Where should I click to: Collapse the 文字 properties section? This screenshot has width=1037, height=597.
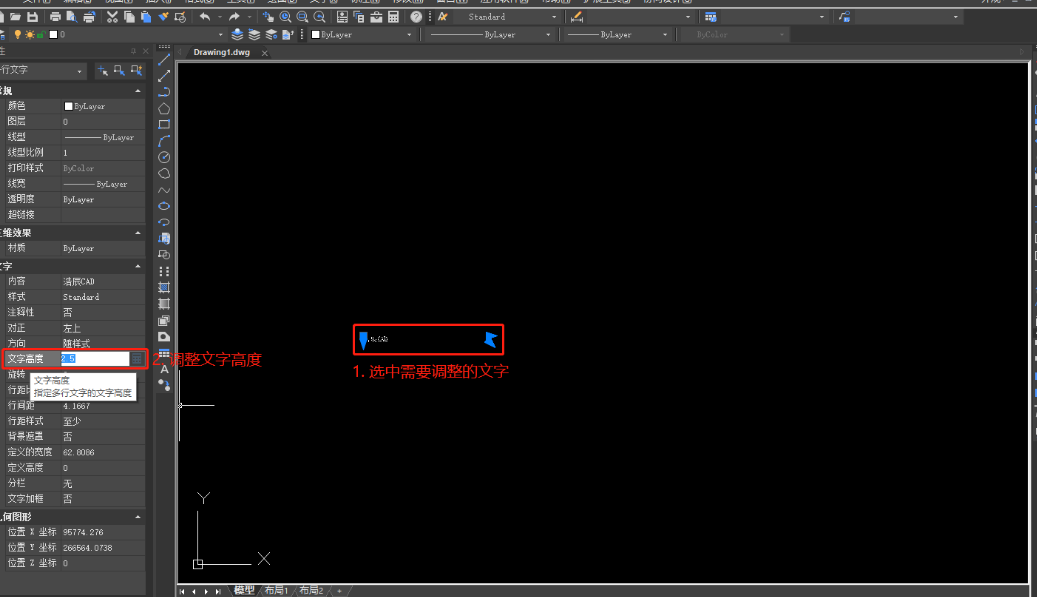pos(138,266)
